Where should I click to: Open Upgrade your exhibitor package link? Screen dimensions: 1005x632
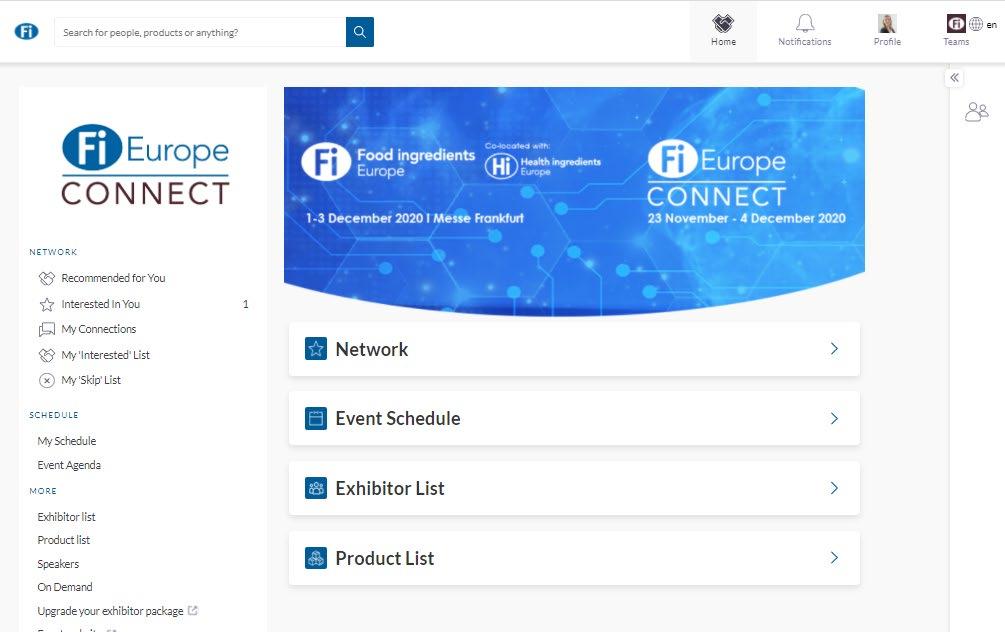pos(110,611)
